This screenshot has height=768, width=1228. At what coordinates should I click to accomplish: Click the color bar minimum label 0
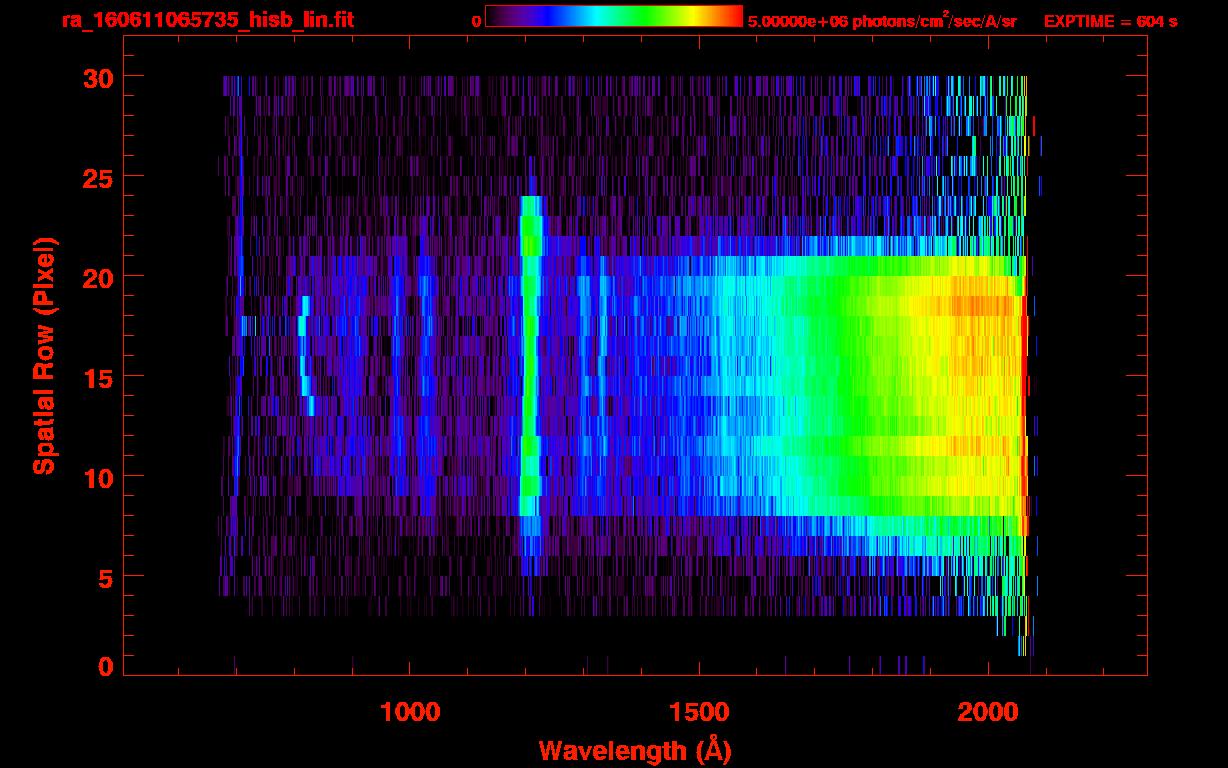476,21
